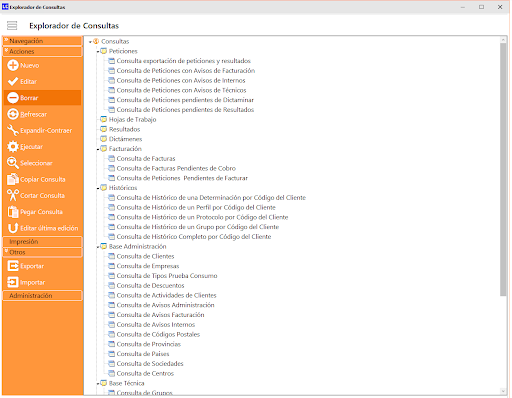Open the hamburger menu beside Explorador de Consultas
This screenshot has width=512, height=398.
coord(12,26)
